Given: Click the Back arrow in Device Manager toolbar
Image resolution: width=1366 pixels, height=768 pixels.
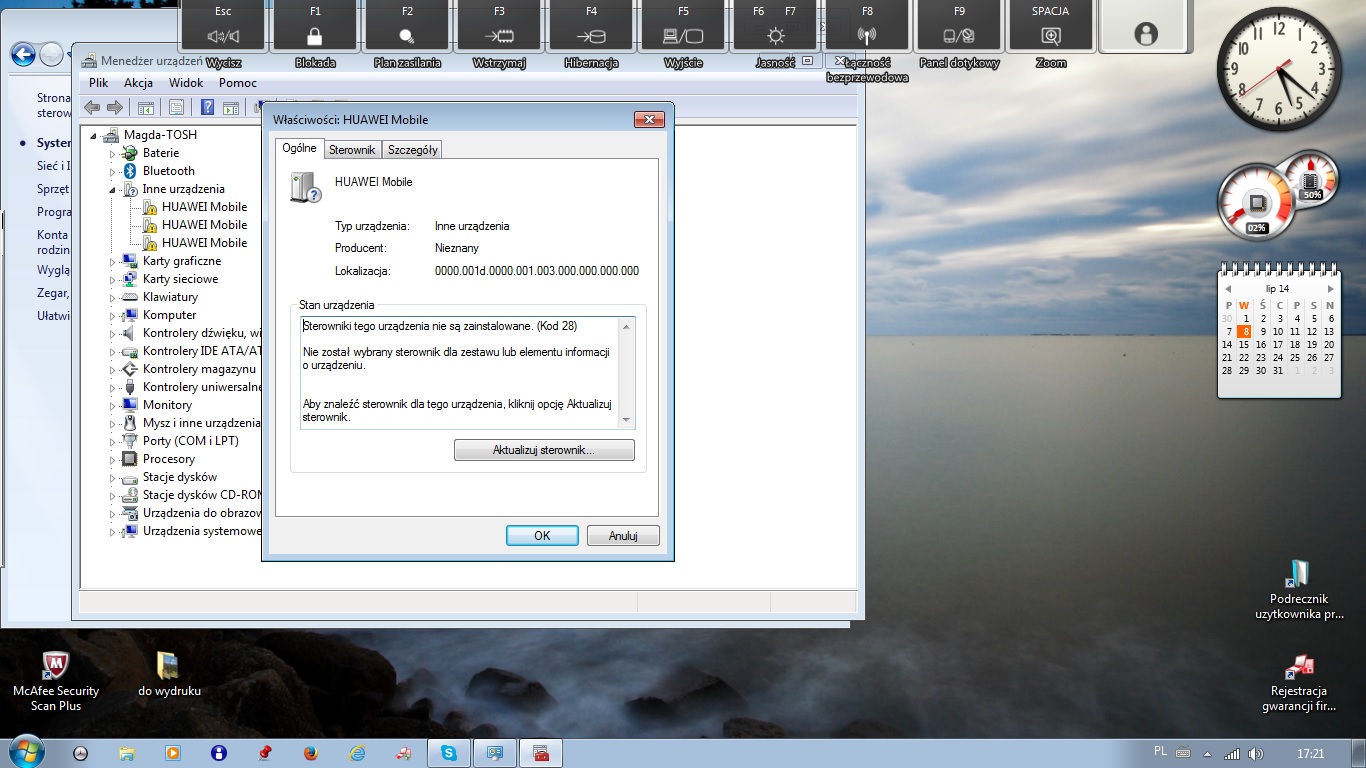Looking at the screenshot, I should pos(92,108).
